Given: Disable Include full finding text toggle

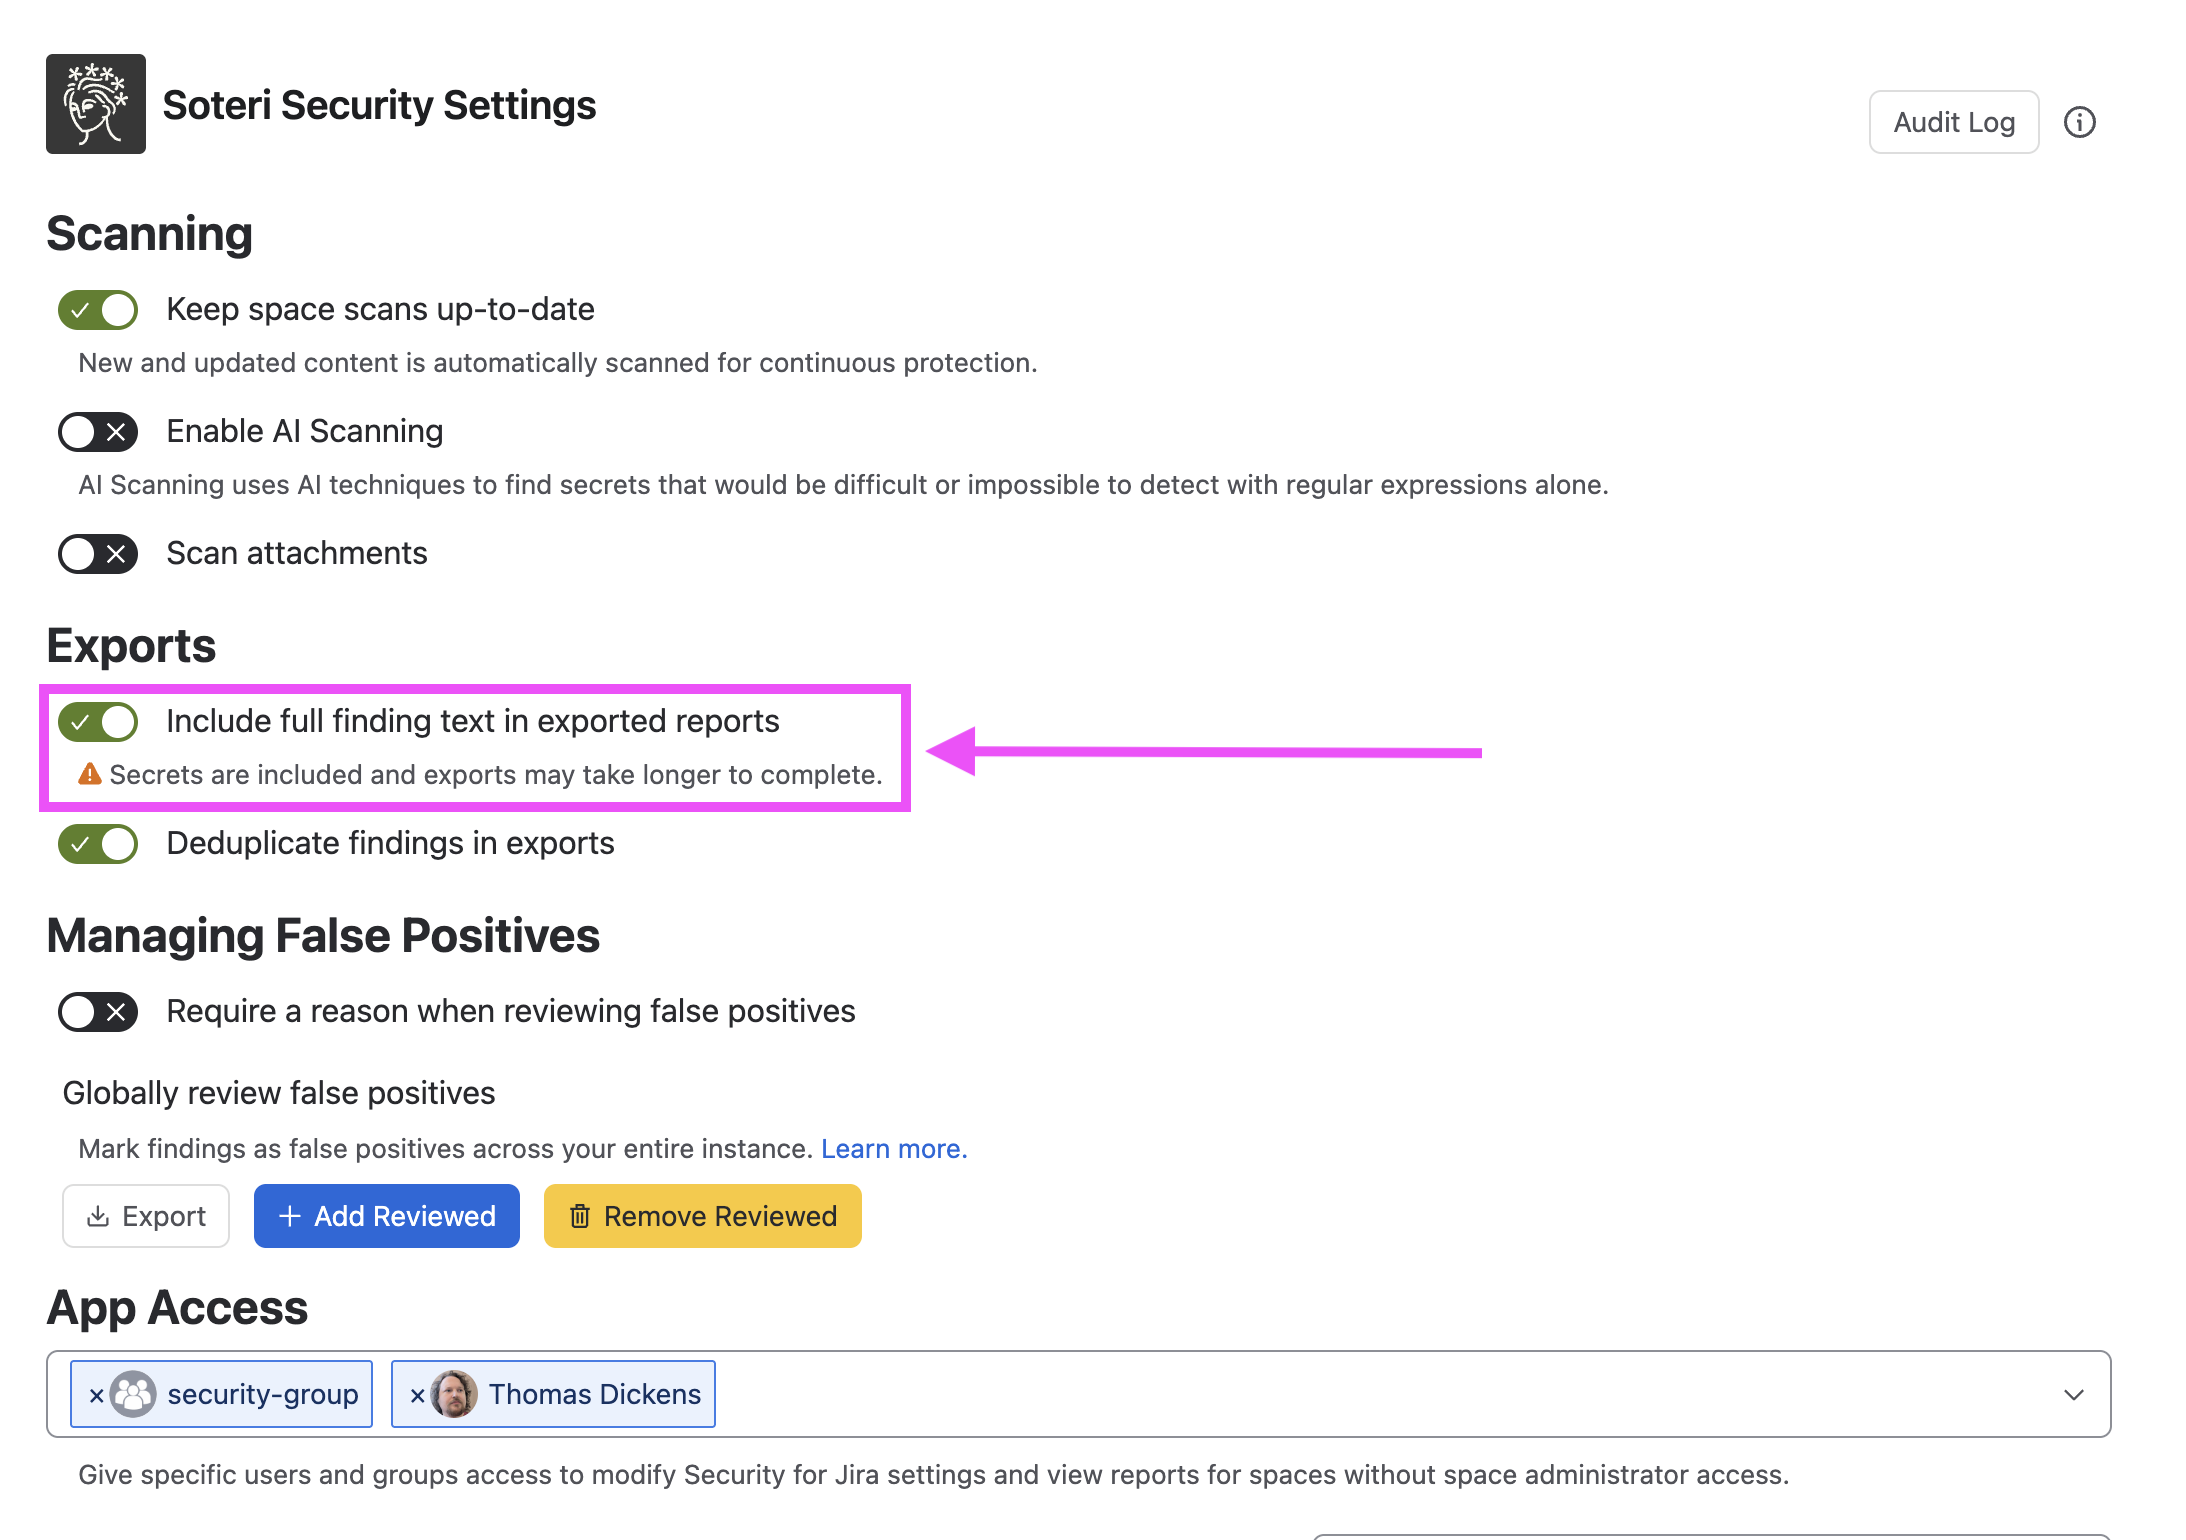Looking at the screenshot, I should pos(98,722).
